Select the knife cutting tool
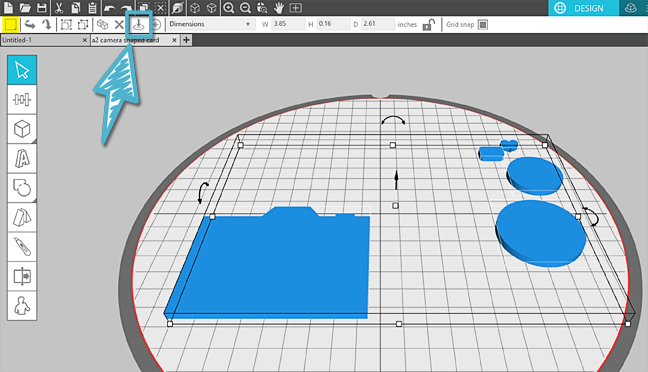This screenshot has width=648, height=372. pyautogui.click(x=22, y=247)
